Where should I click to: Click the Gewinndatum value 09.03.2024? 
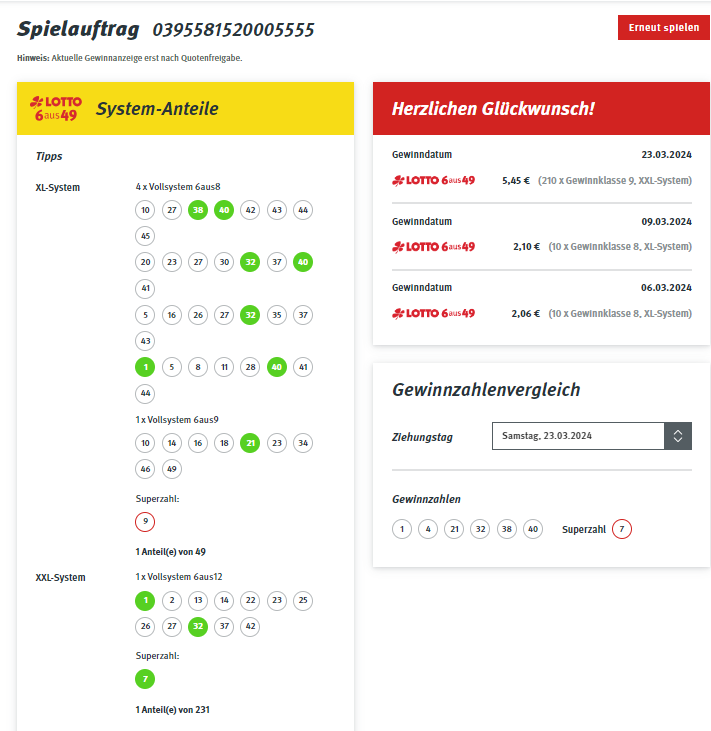[x=666, y=221]
